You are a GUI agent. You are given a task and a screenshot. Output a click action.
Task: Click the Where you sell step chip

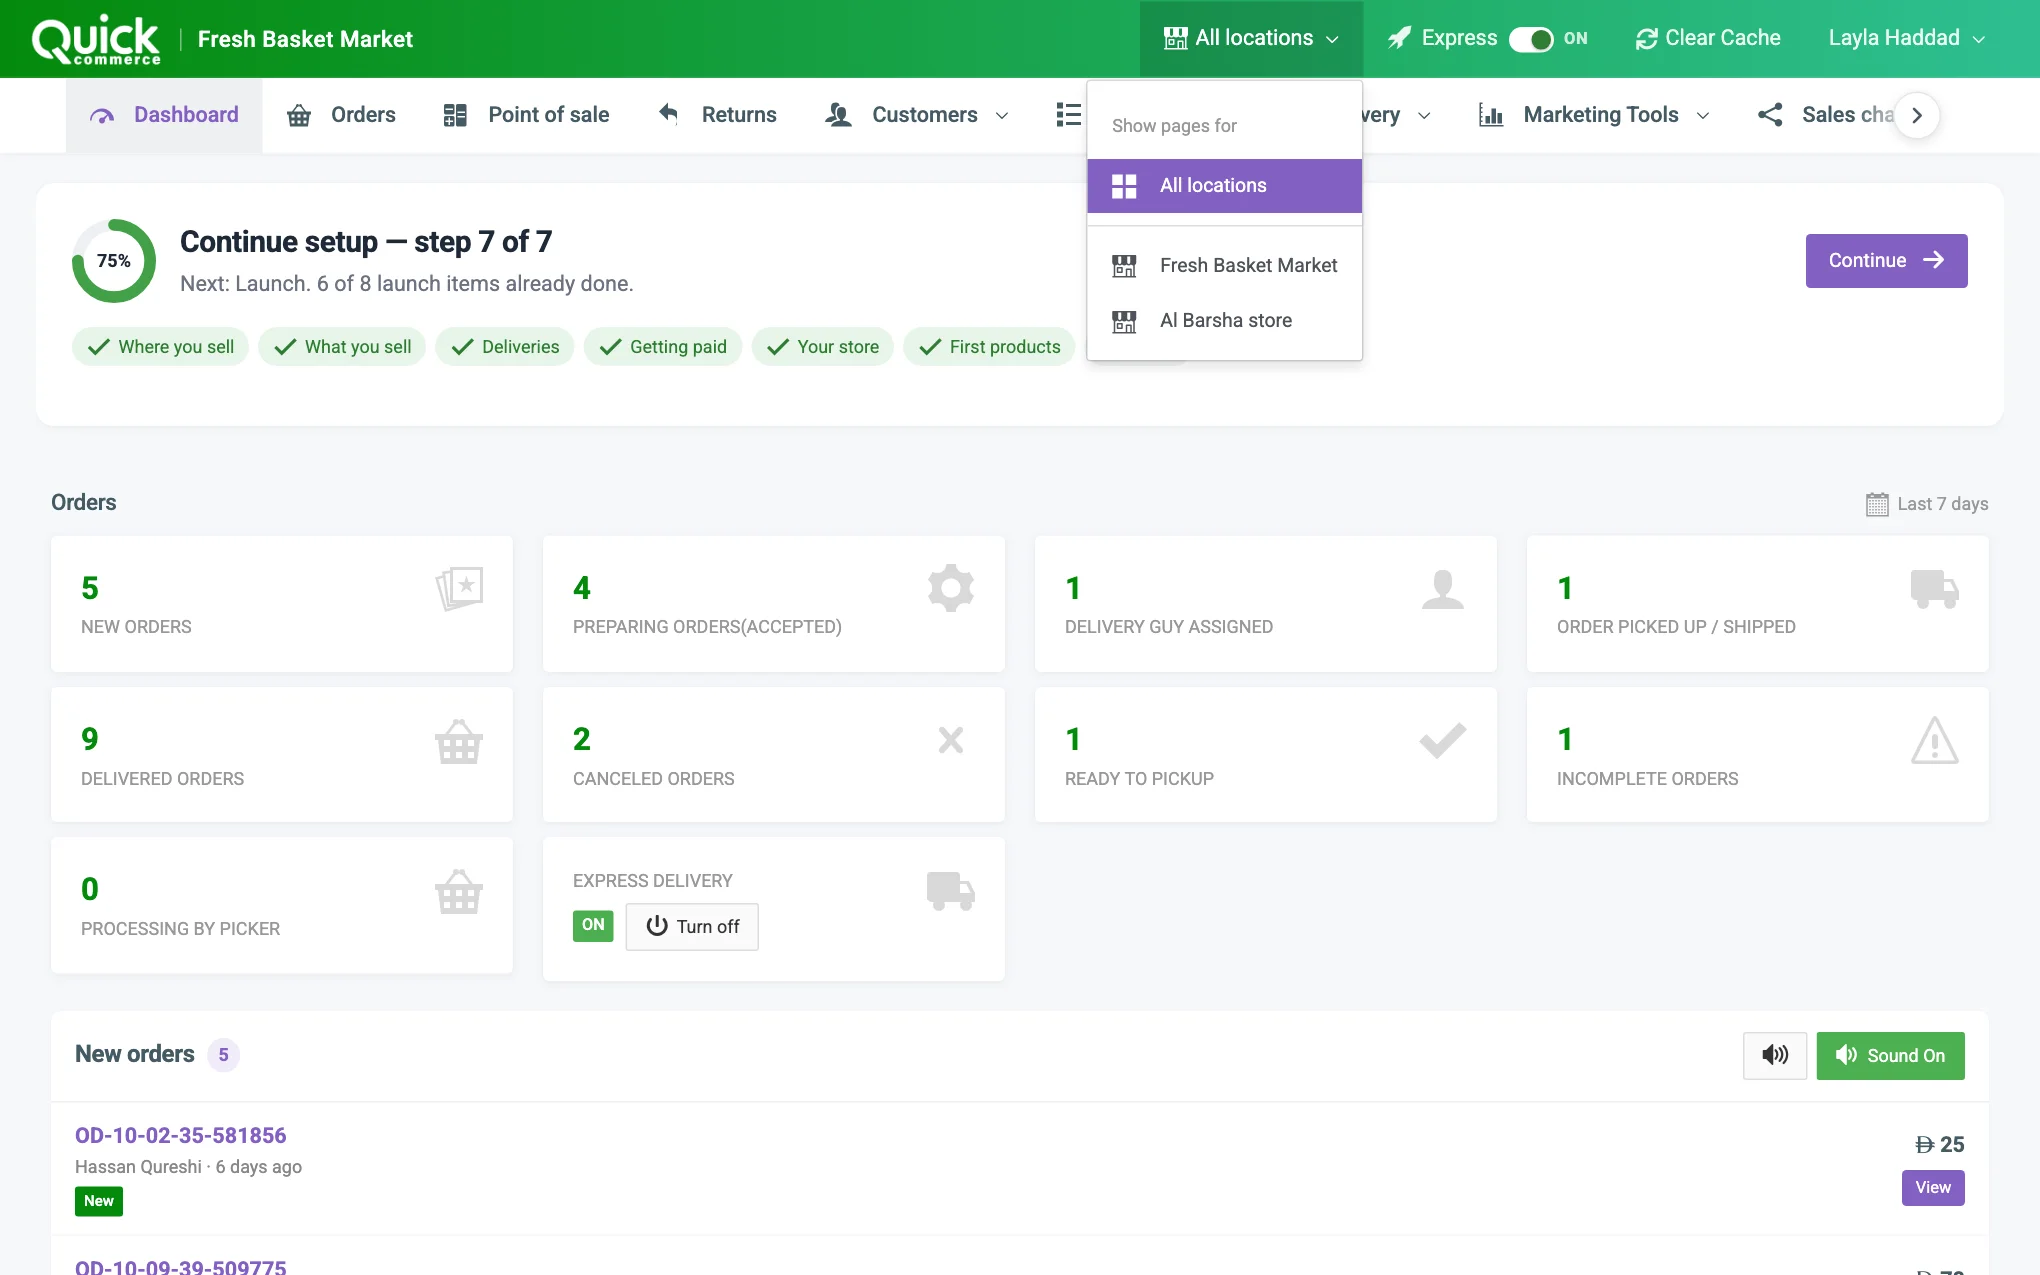pyautogui.click(x=160, y=347)
